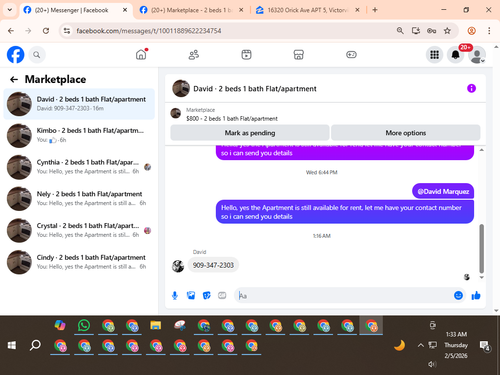Open the volume speaker tray icon
The height and width of the screenshot is (375, 500).
coord(432,364)
